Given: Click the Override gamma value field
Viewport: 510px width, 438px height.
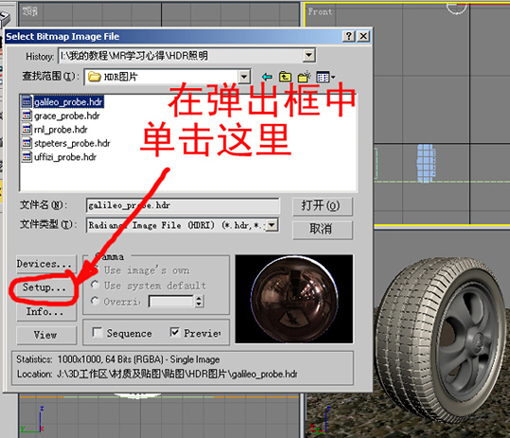Looking at the screenshot, I should click(x=171, y=302).
